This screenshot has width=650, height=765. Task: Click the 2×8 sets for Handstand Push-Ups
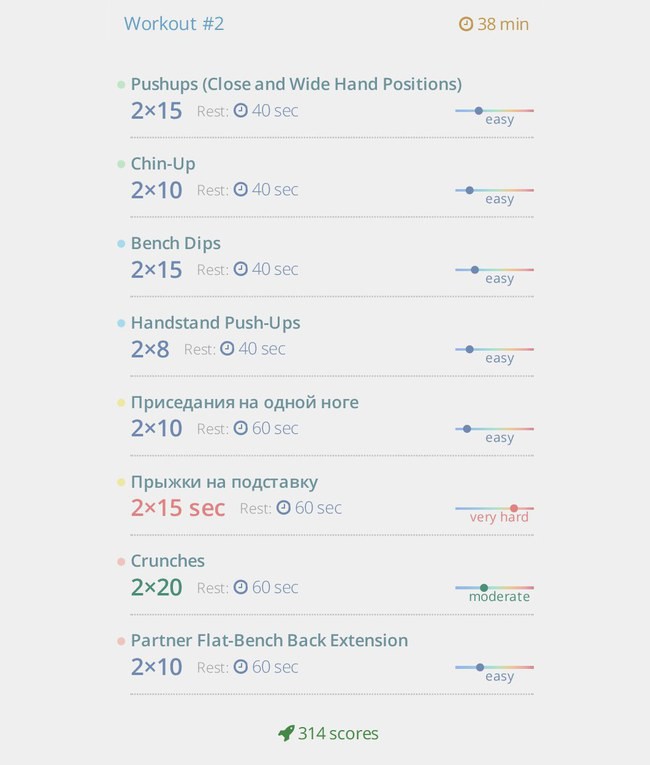[x=150, y=349]
